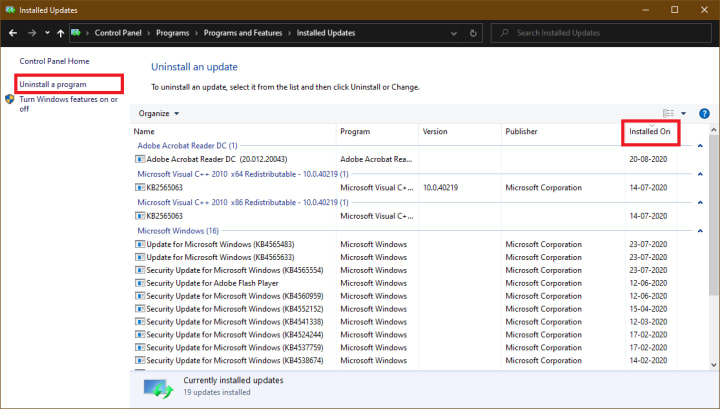This screenshot has width=720, height=409.
Task: Click the Forward navigation arrow
Action: pos(32,33)
